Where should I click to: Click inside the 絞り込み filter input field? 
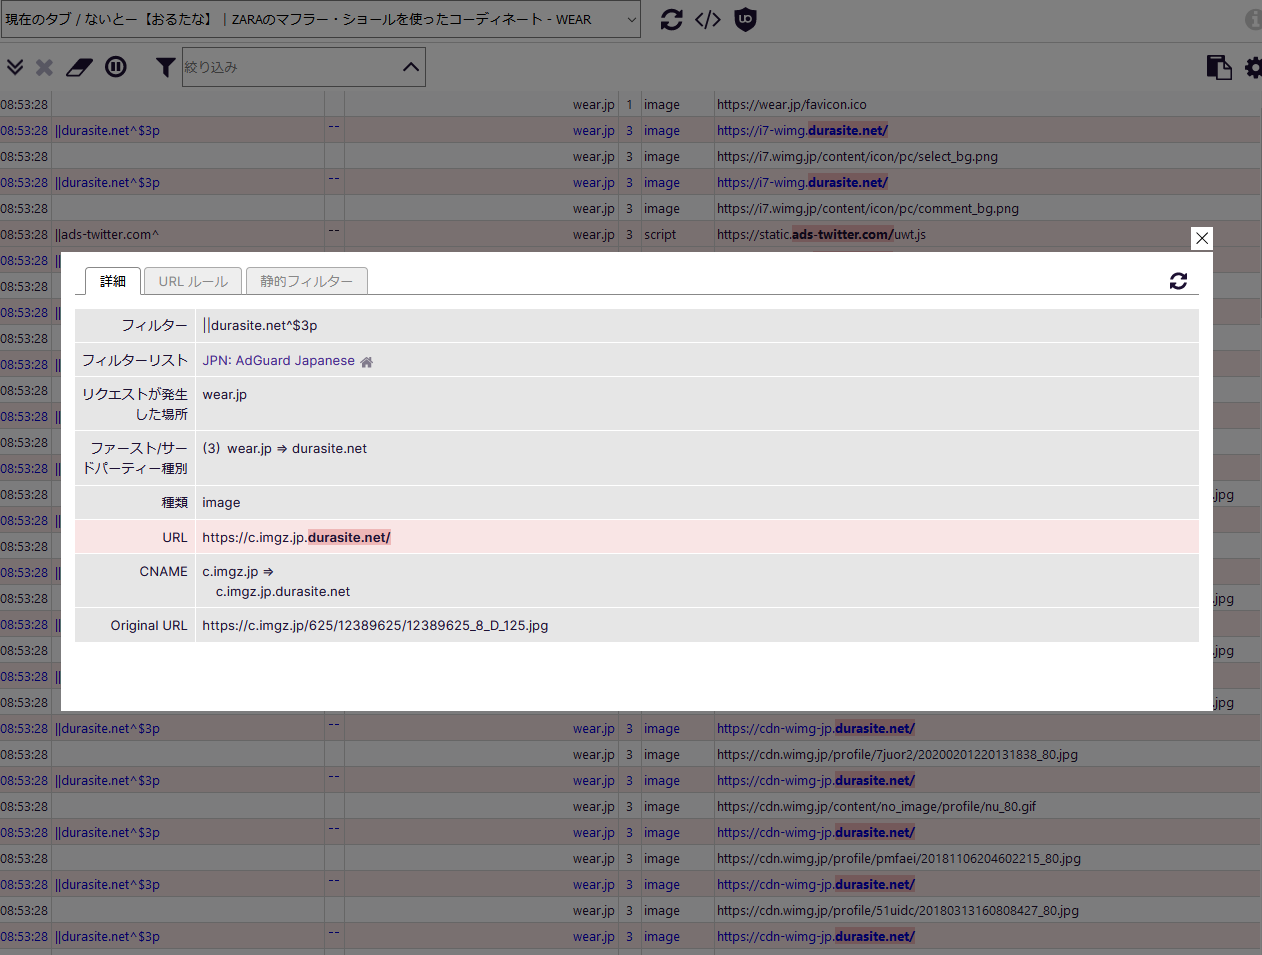[x=290, y=67]
